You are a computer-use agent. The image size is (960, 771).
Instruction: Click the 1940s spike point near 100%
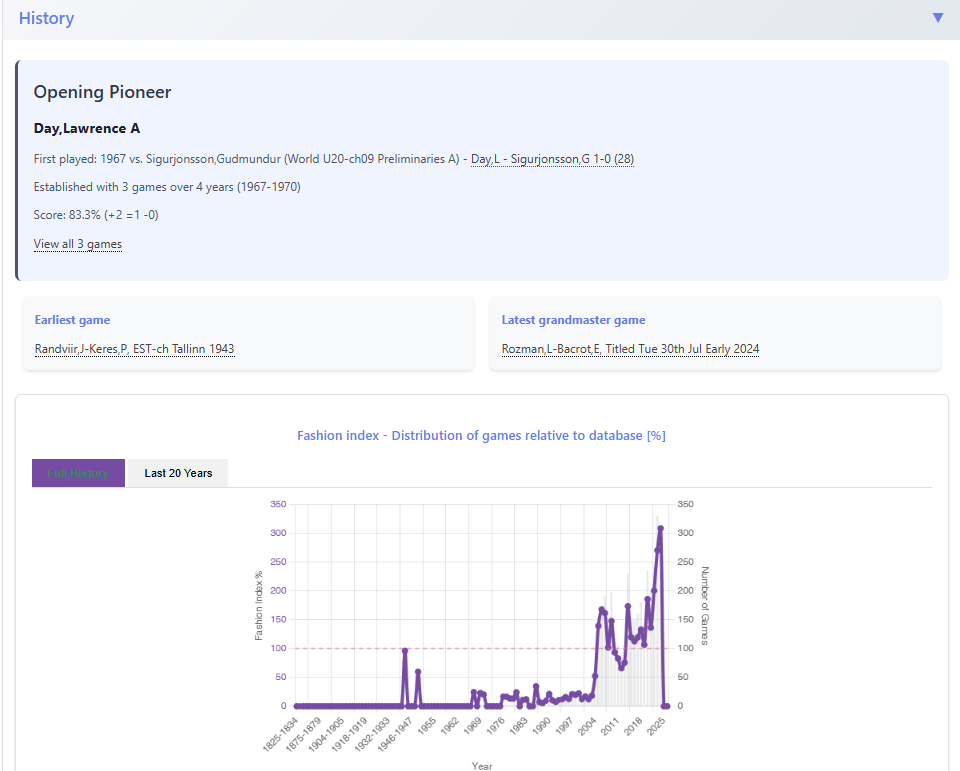click(405, 651)
